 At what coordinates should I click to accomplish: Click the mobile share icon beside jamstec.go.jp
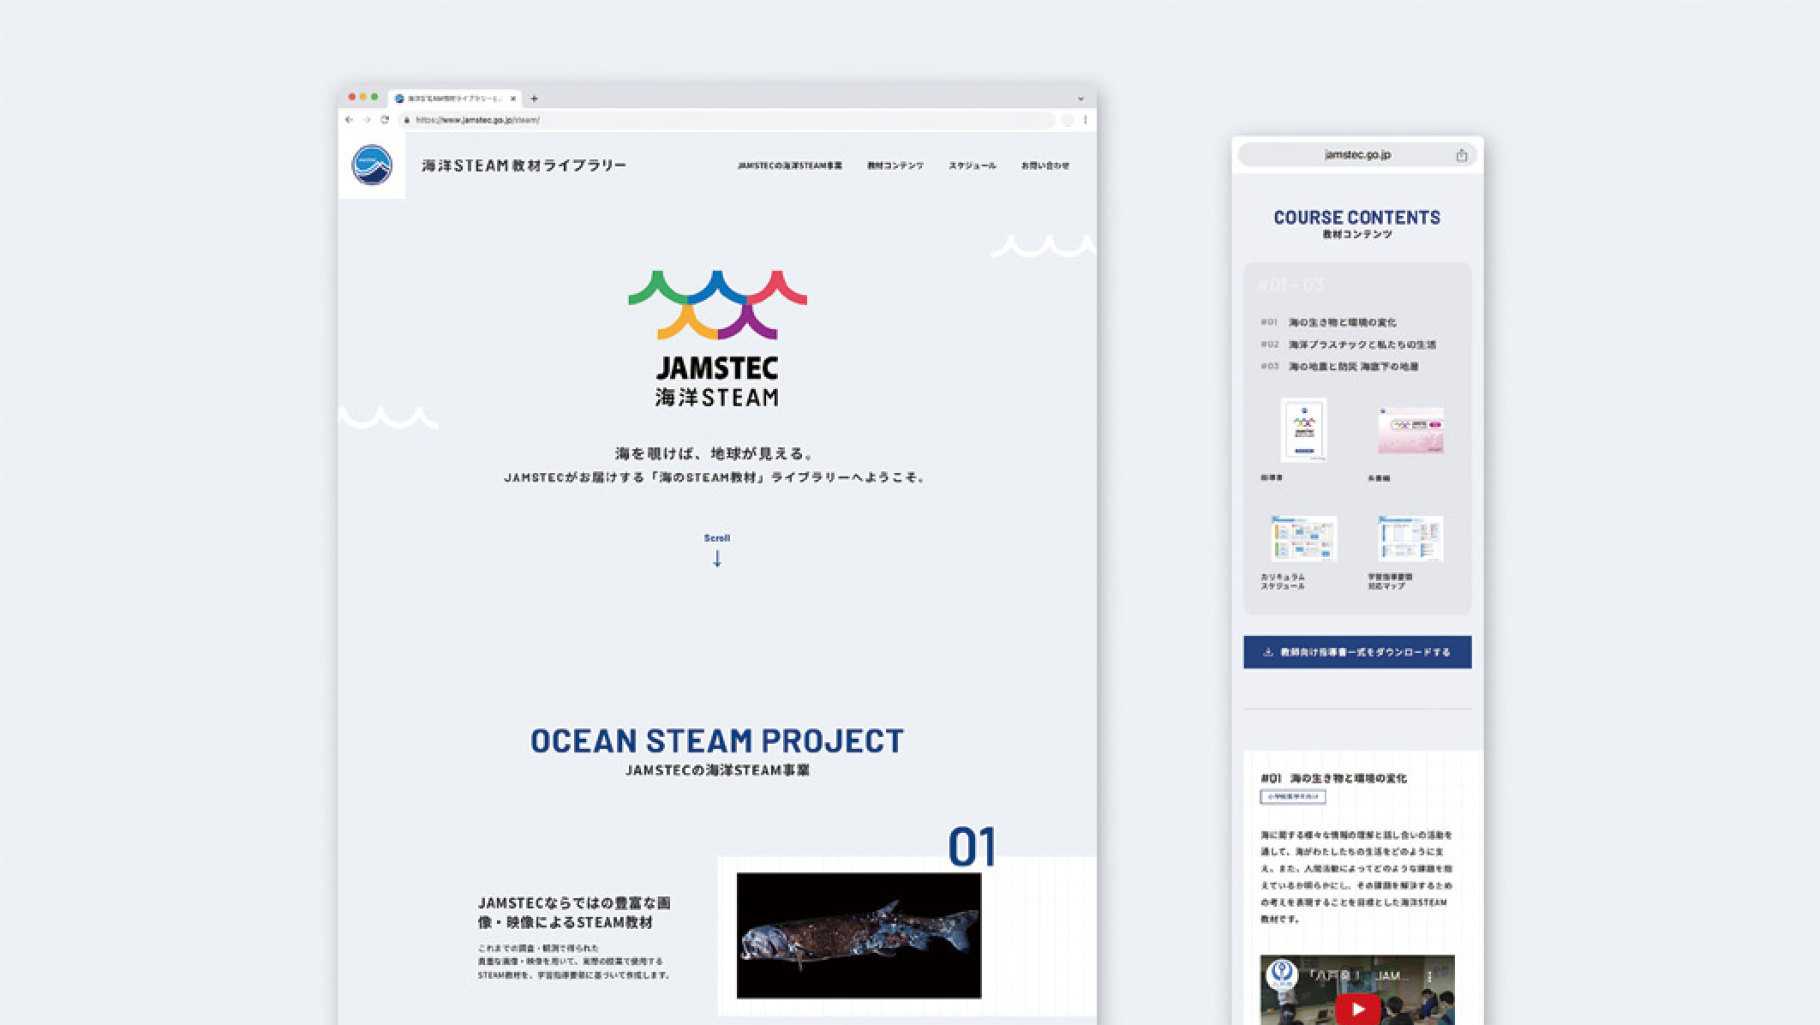click(x=1461, y=155)
